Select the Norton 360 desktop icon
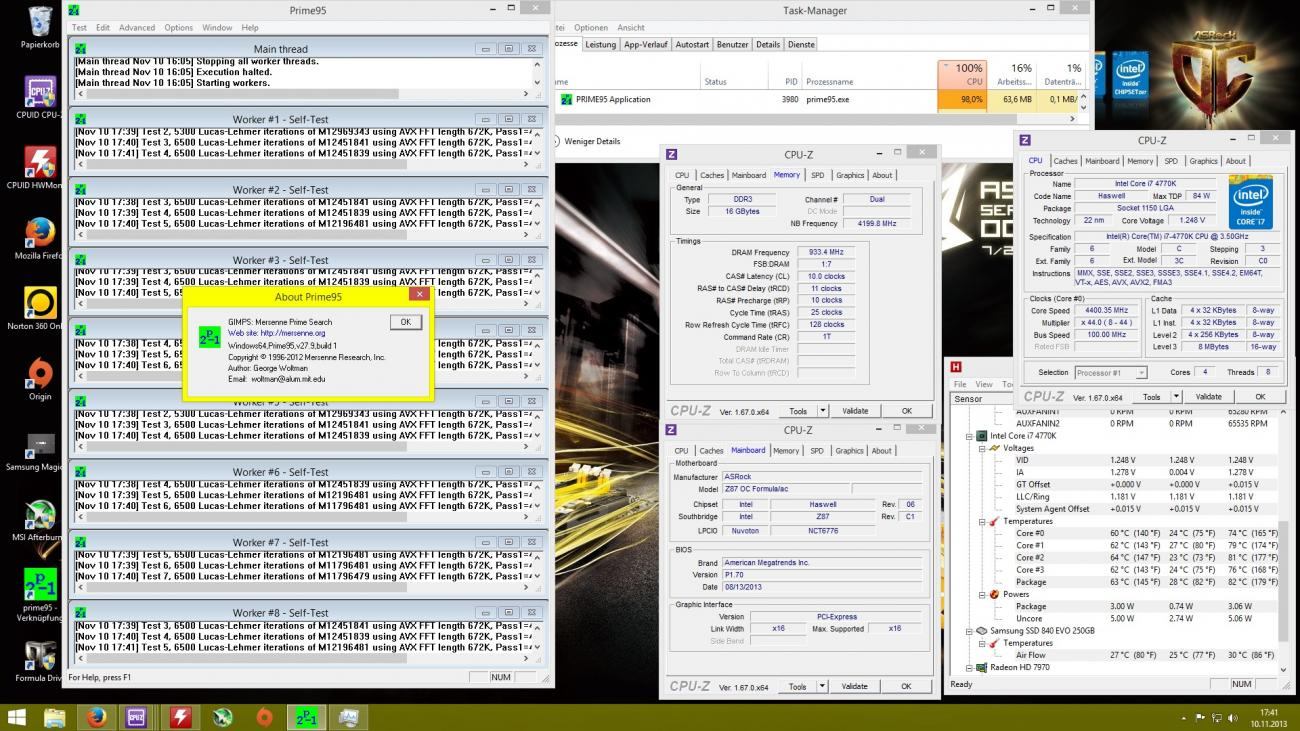The height and width of the screenshot is (731, 1300). 40,309
